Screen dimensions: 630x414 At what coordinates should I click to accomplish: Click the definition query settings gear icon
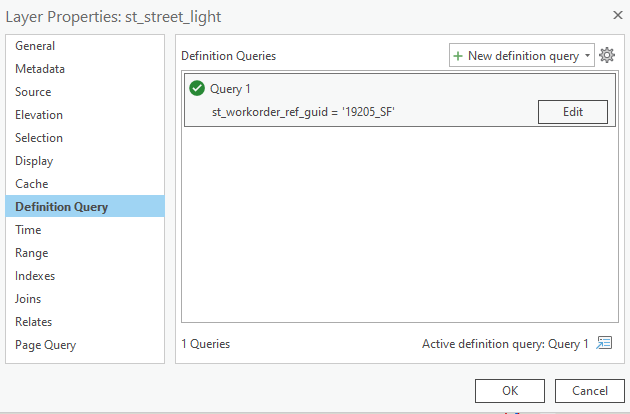pos(607,56)
